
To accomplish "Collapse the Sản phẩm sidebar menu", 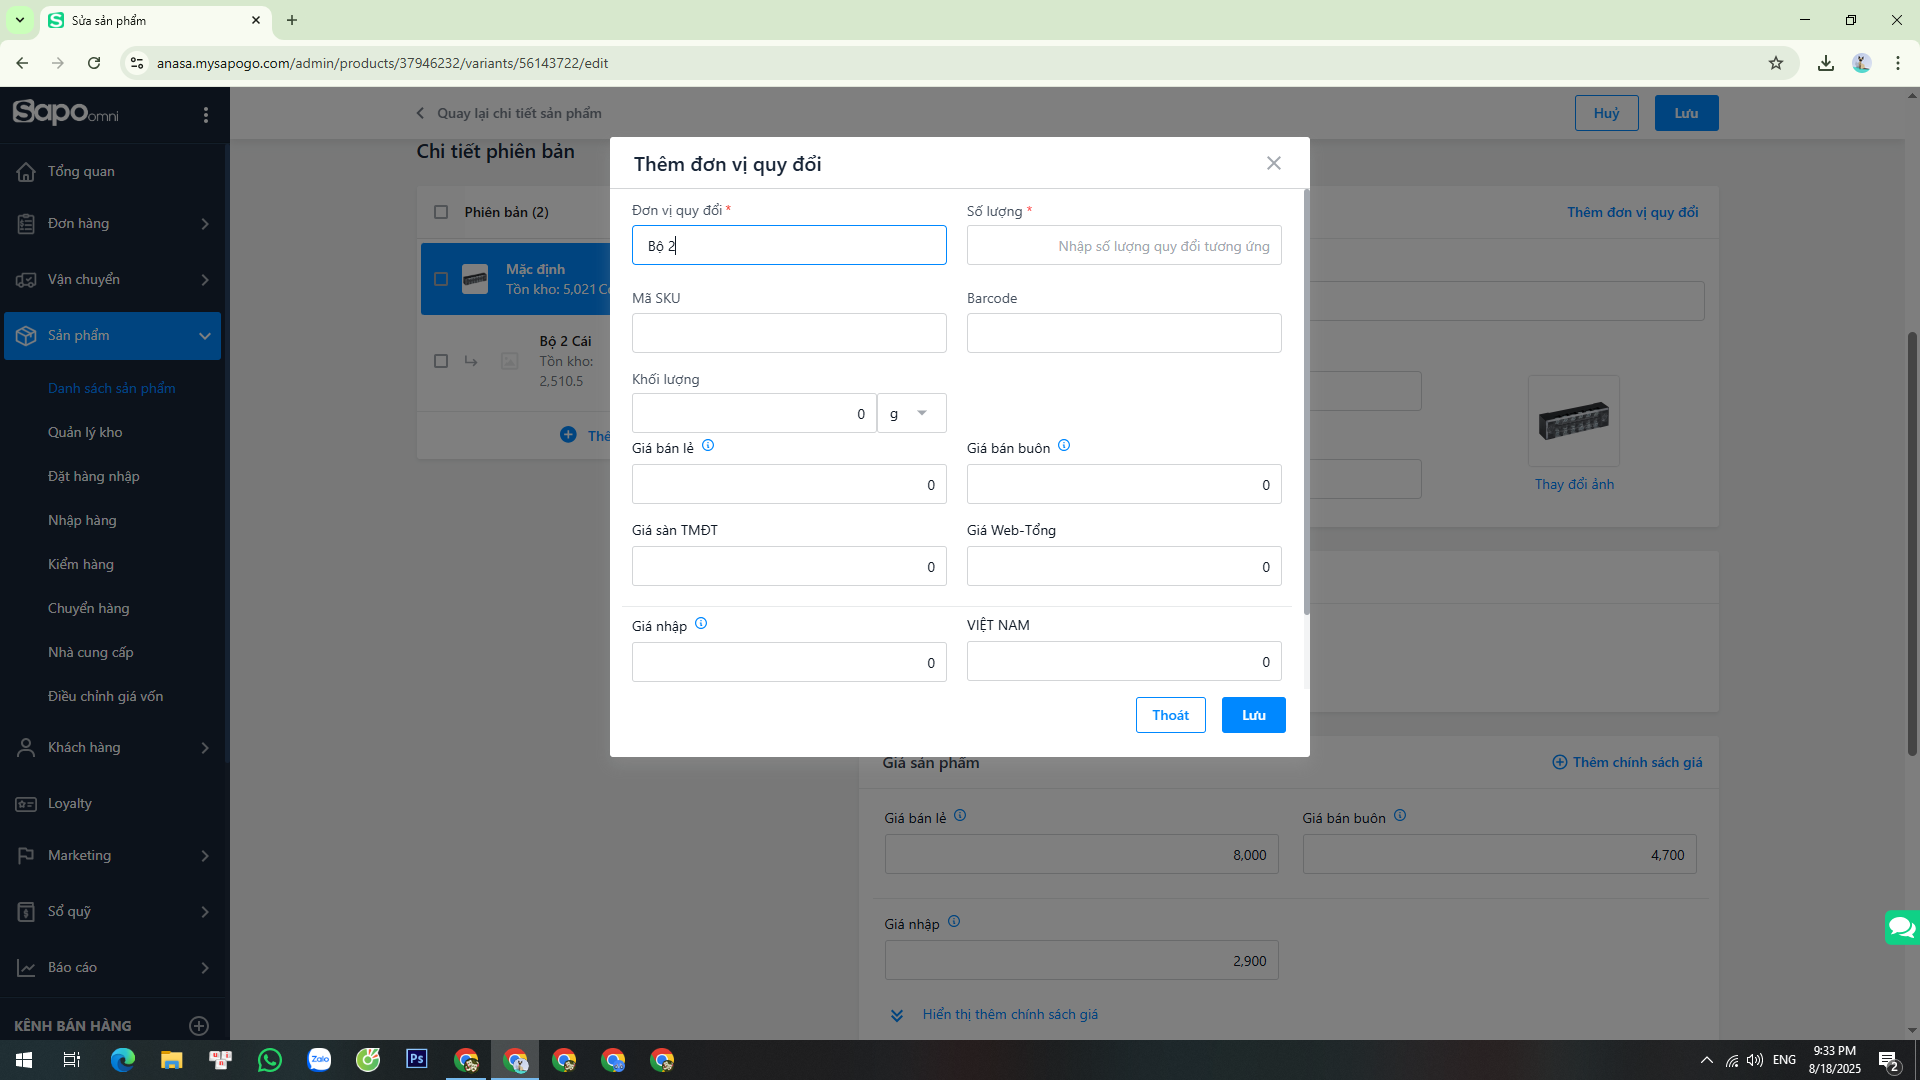I will click(205, 336).
